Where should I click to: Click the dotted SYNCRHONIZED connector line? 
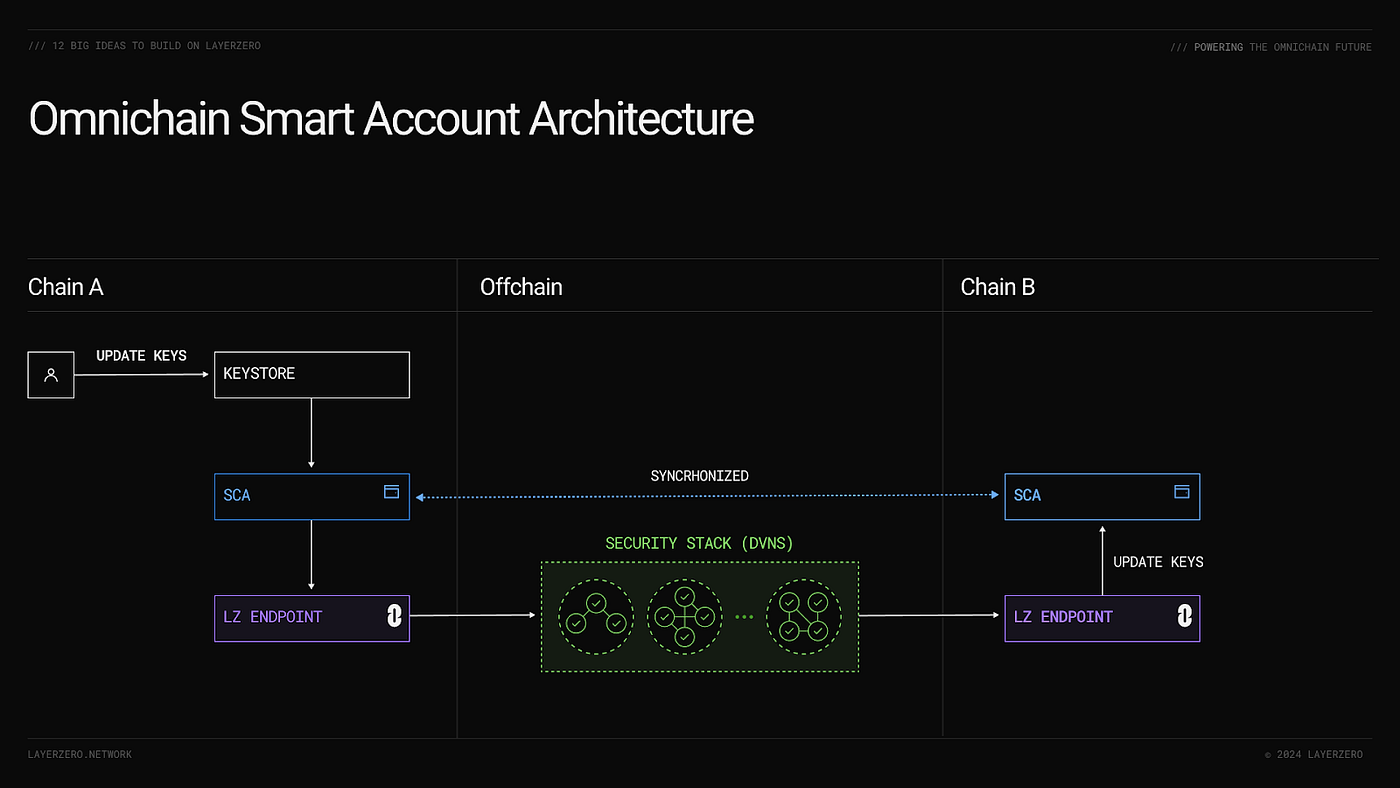(x=700, y=494)
